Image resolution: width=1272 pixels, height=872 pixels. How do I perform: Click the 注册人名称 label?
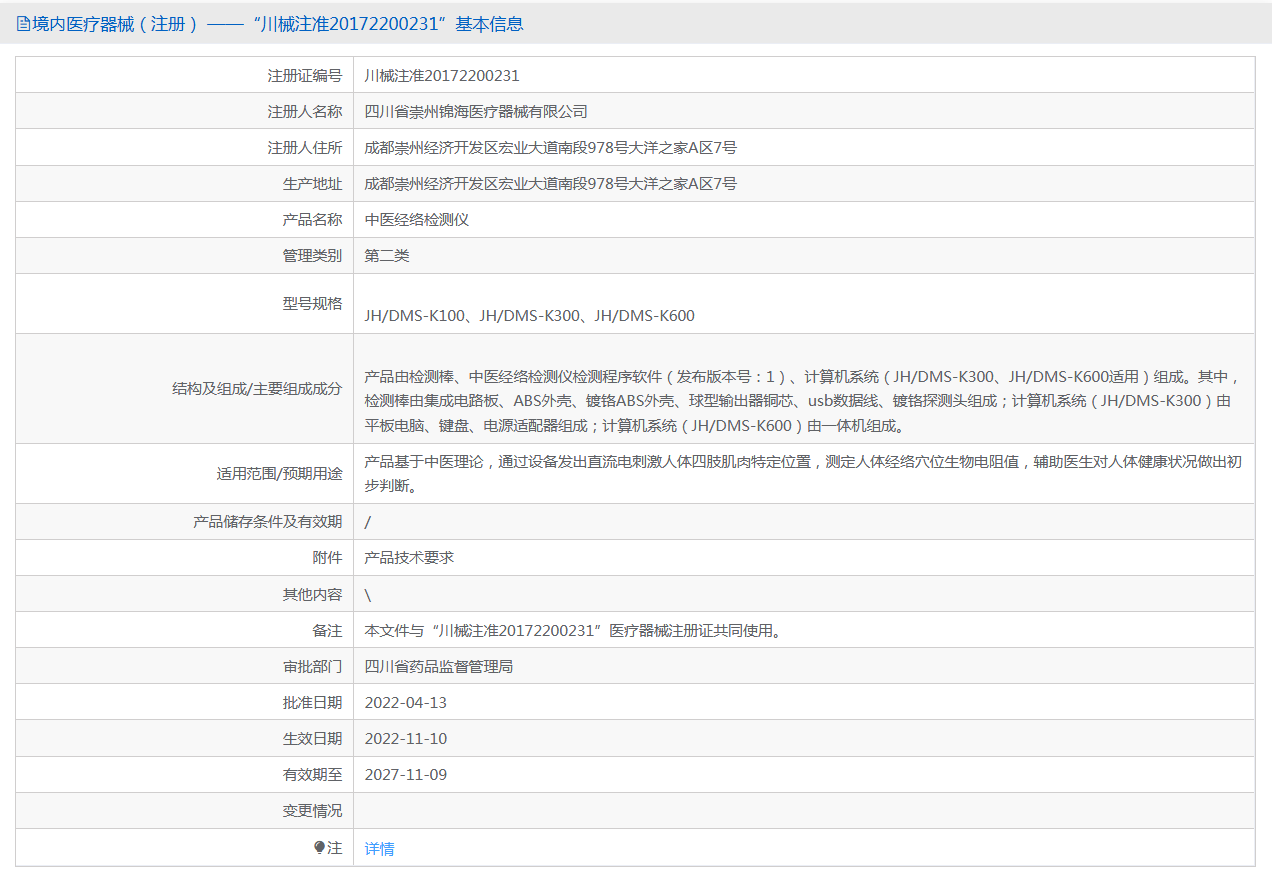pos(304,111)
